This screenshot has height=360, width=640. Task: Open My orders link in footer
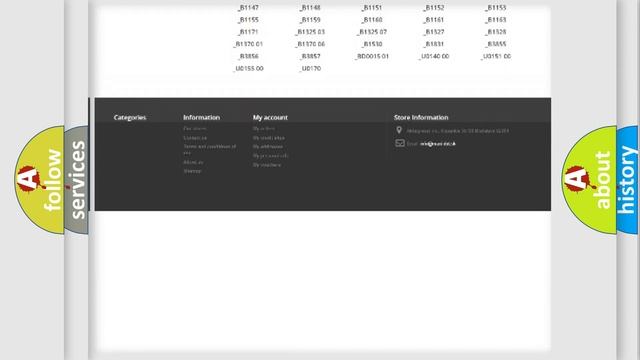264,129
